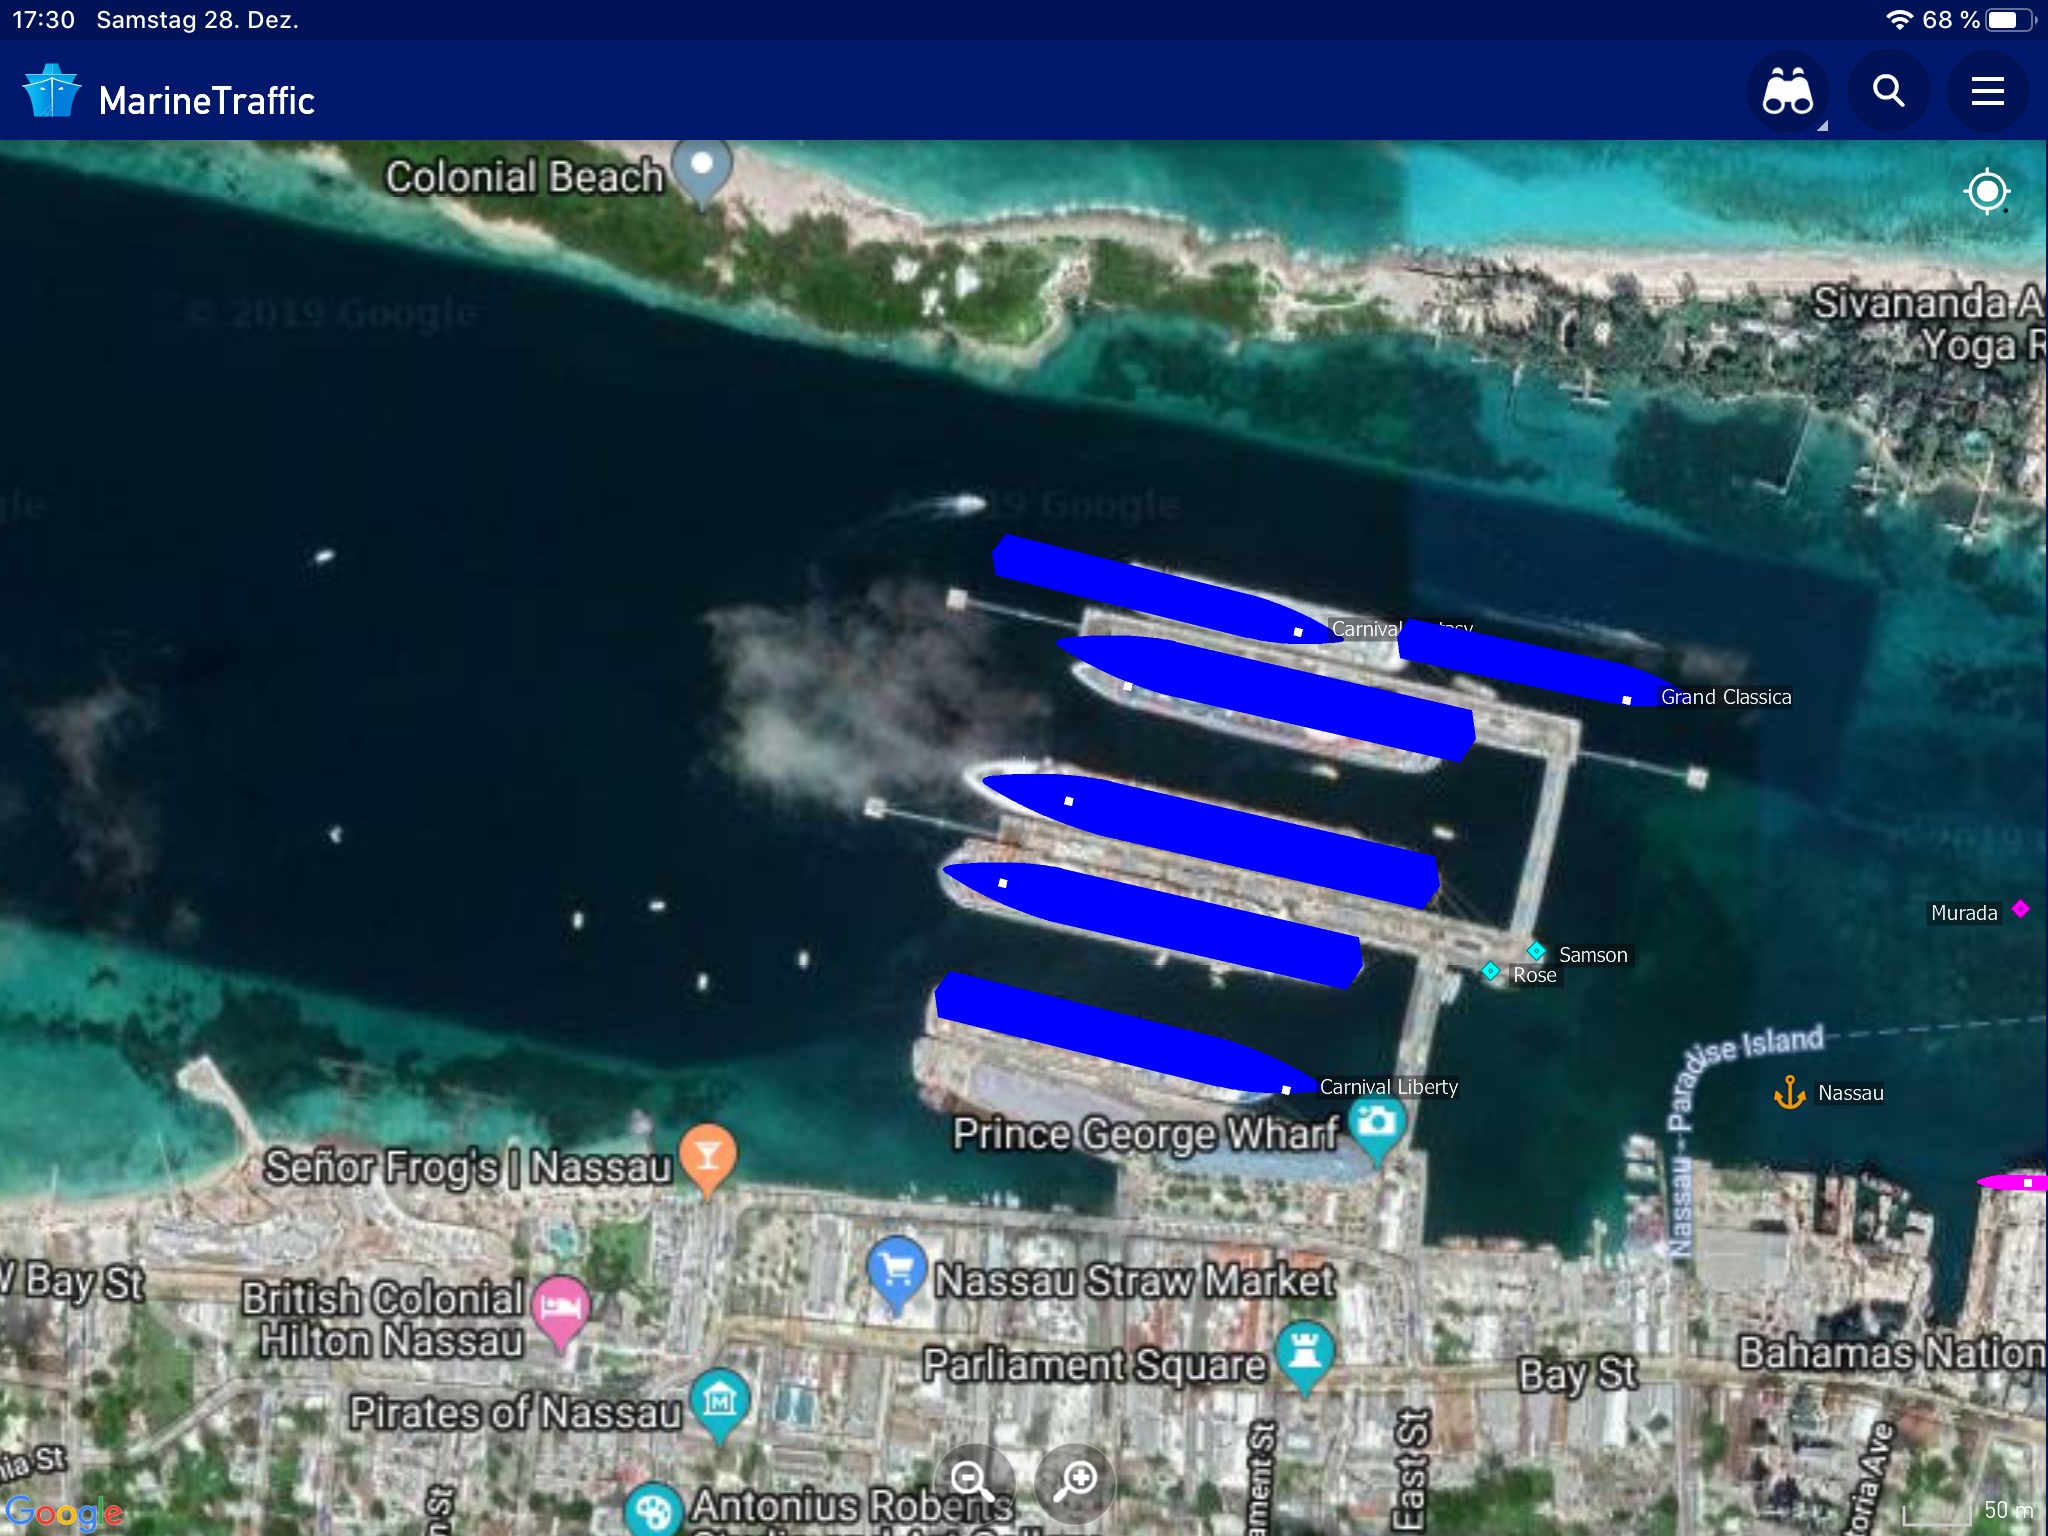Tap the Colonial Beach location pin
This screenshot has width=2048, height=1536.
(703, 166)
